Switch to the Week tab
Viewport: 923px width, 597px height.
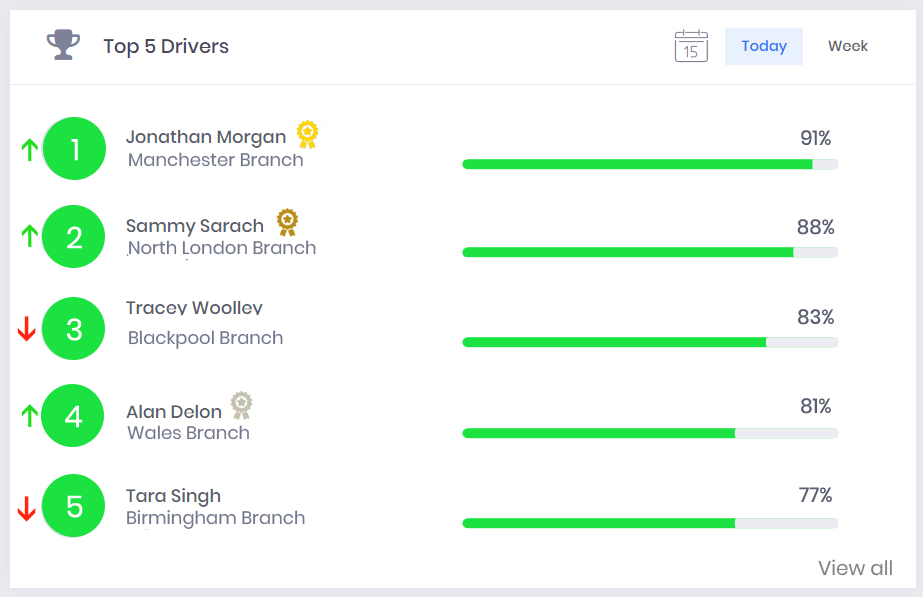pyautogui.click(x=848, y=46)
